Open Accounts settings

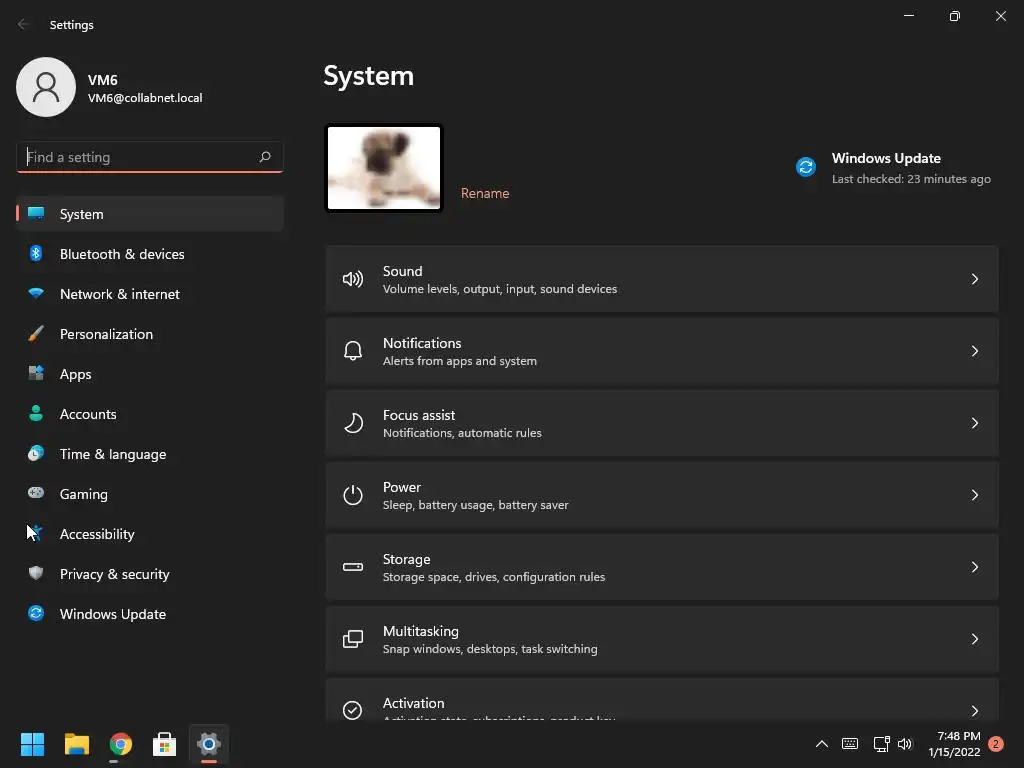click(150, 413)
